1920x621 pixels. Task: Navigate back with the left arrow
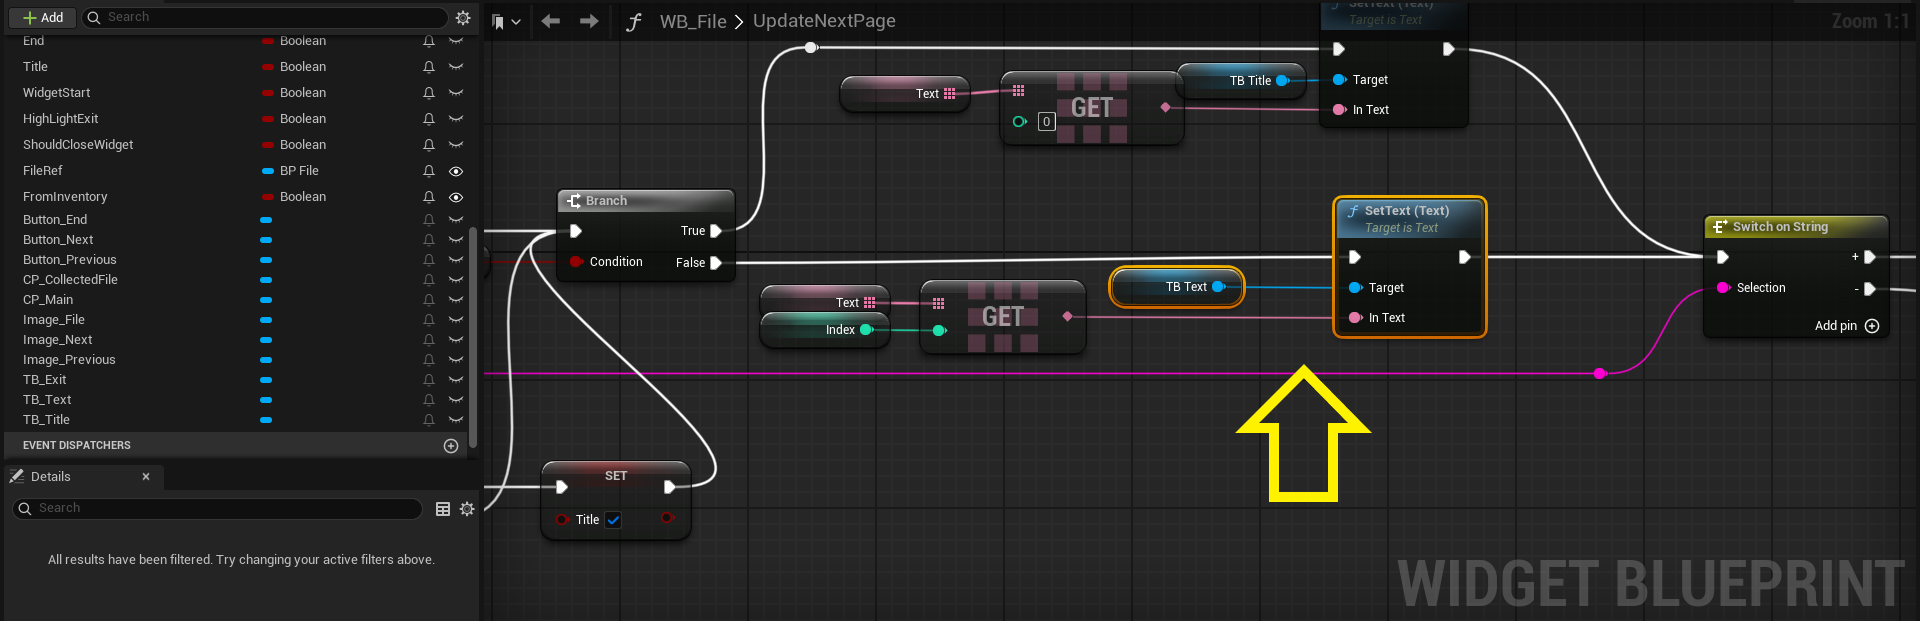point(550,21)
